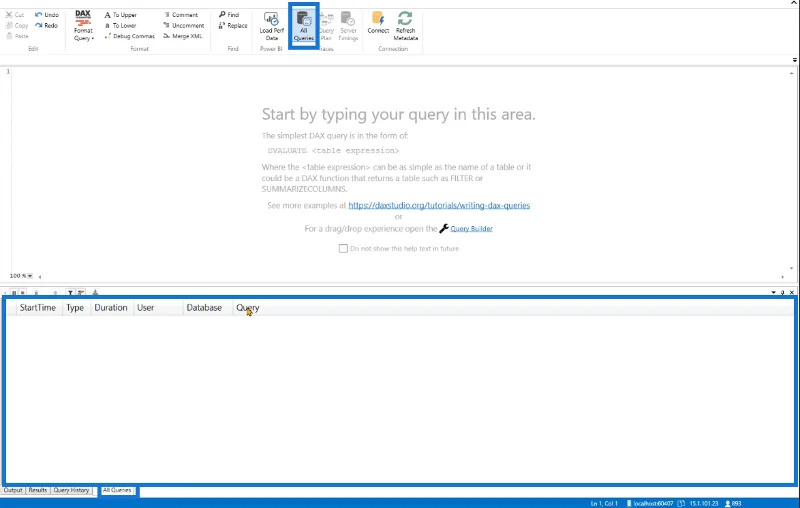Switch to the Query History tab
The height and width of the screenshot is (508, 800).
click(x=71, y=490)
